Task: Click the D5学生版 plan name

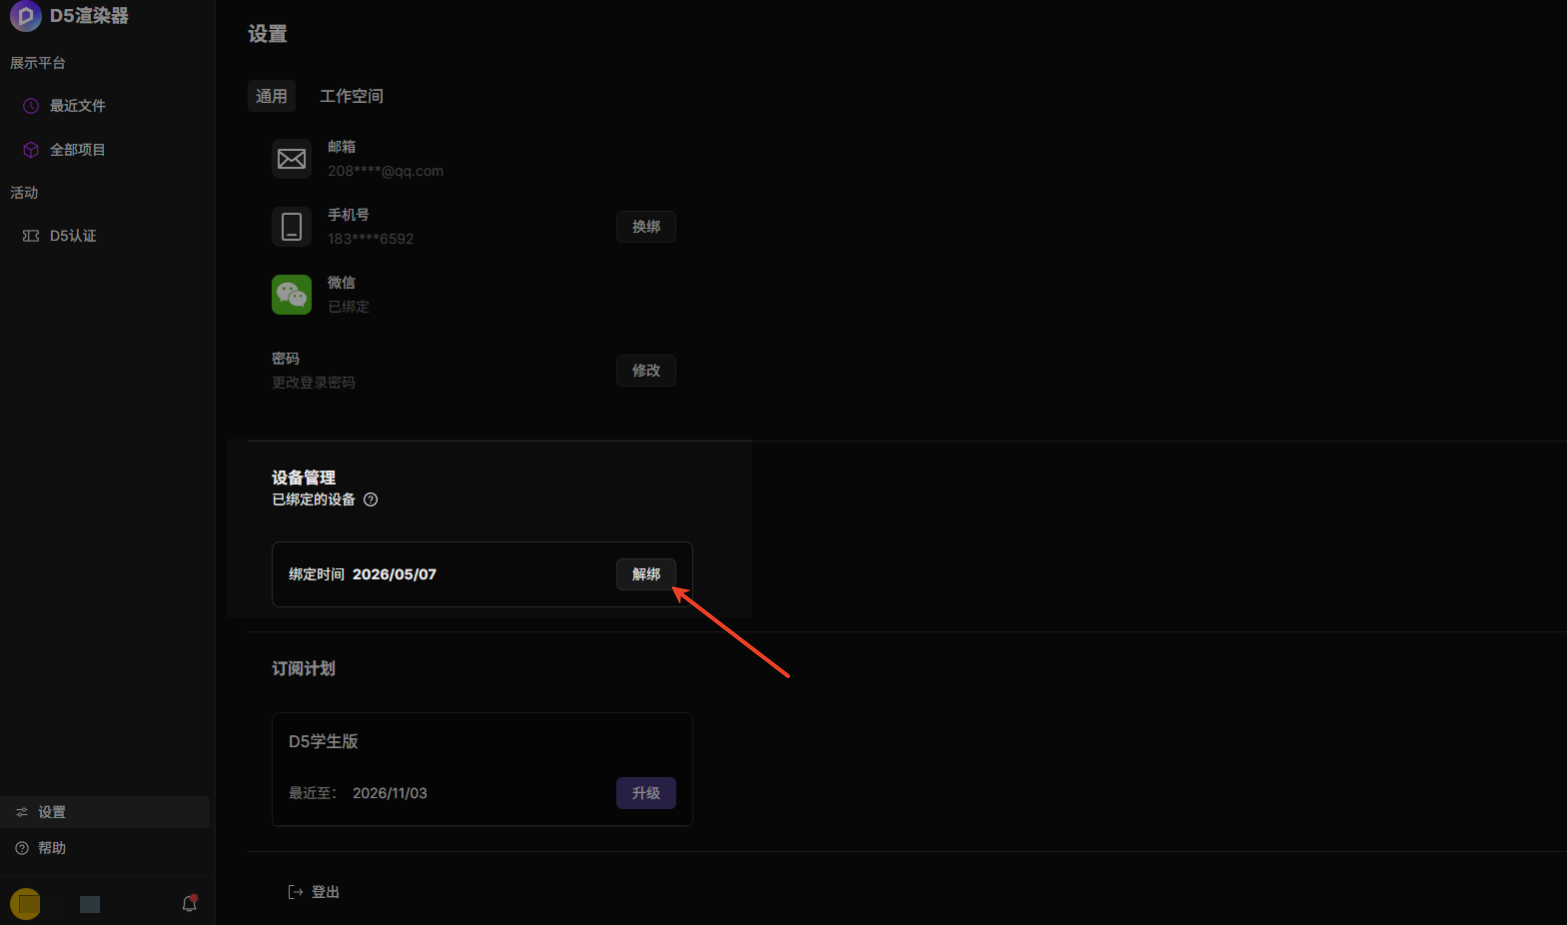Action: (323, 741)
